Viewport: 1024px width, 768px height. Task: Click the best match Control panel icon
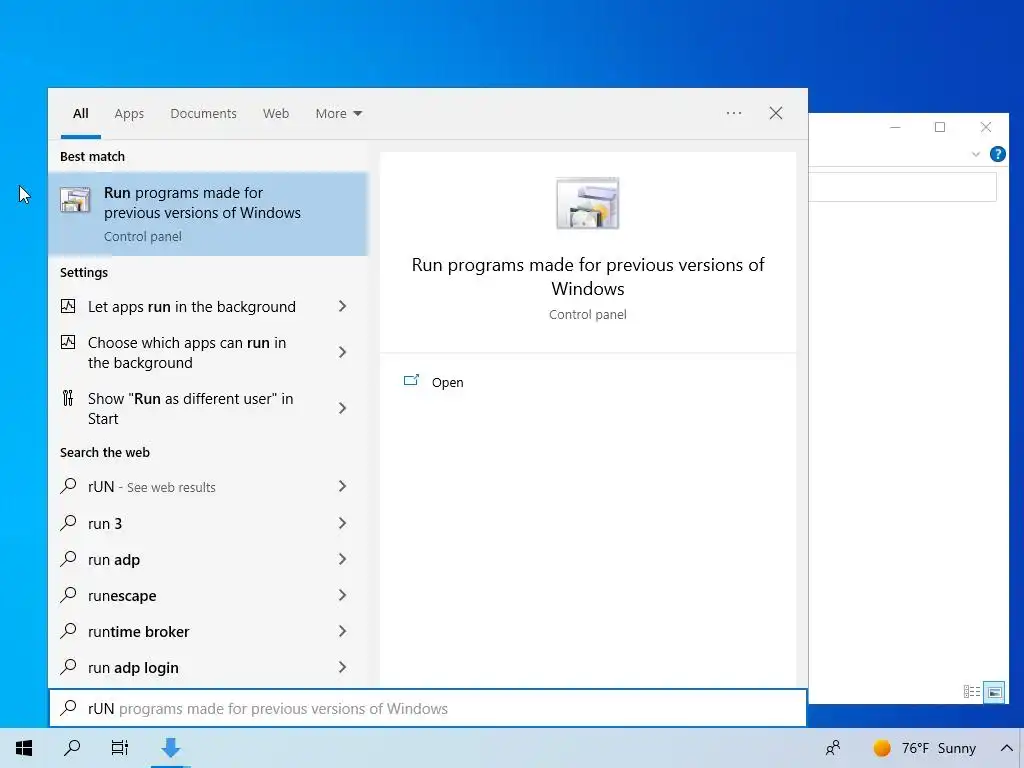(75, 200)
